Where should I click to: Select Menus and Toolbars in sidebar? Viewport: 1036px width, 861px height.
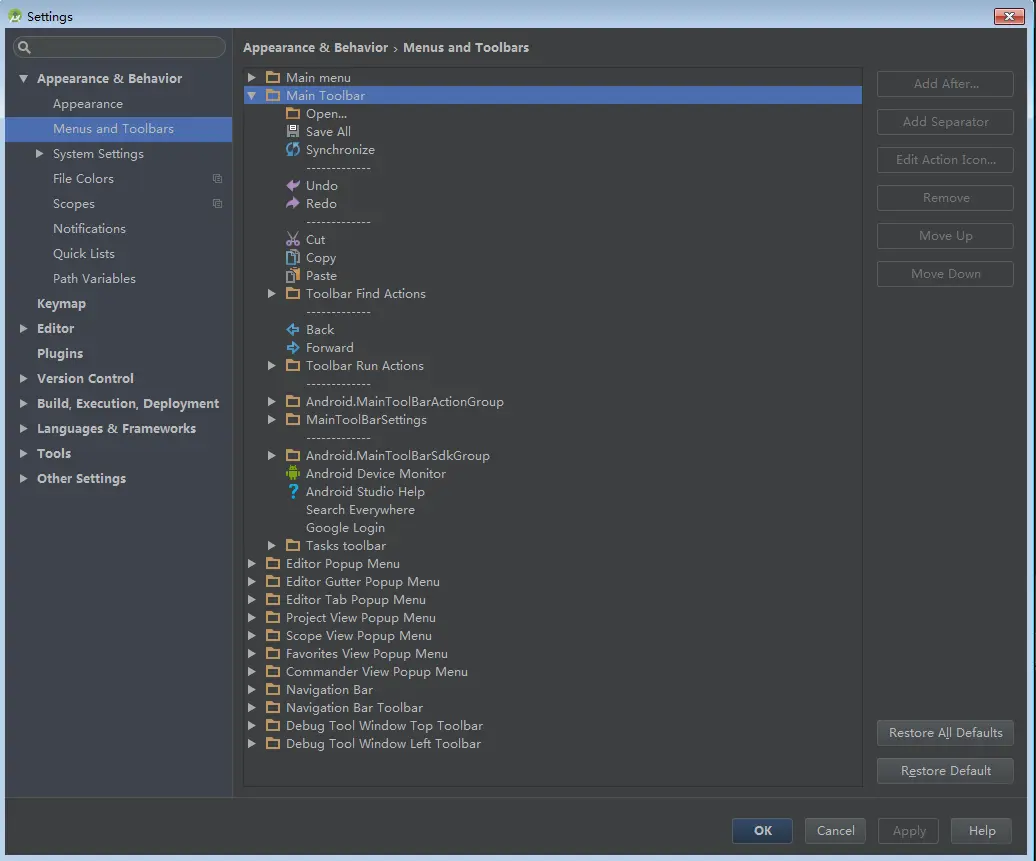tap(118, 129)
